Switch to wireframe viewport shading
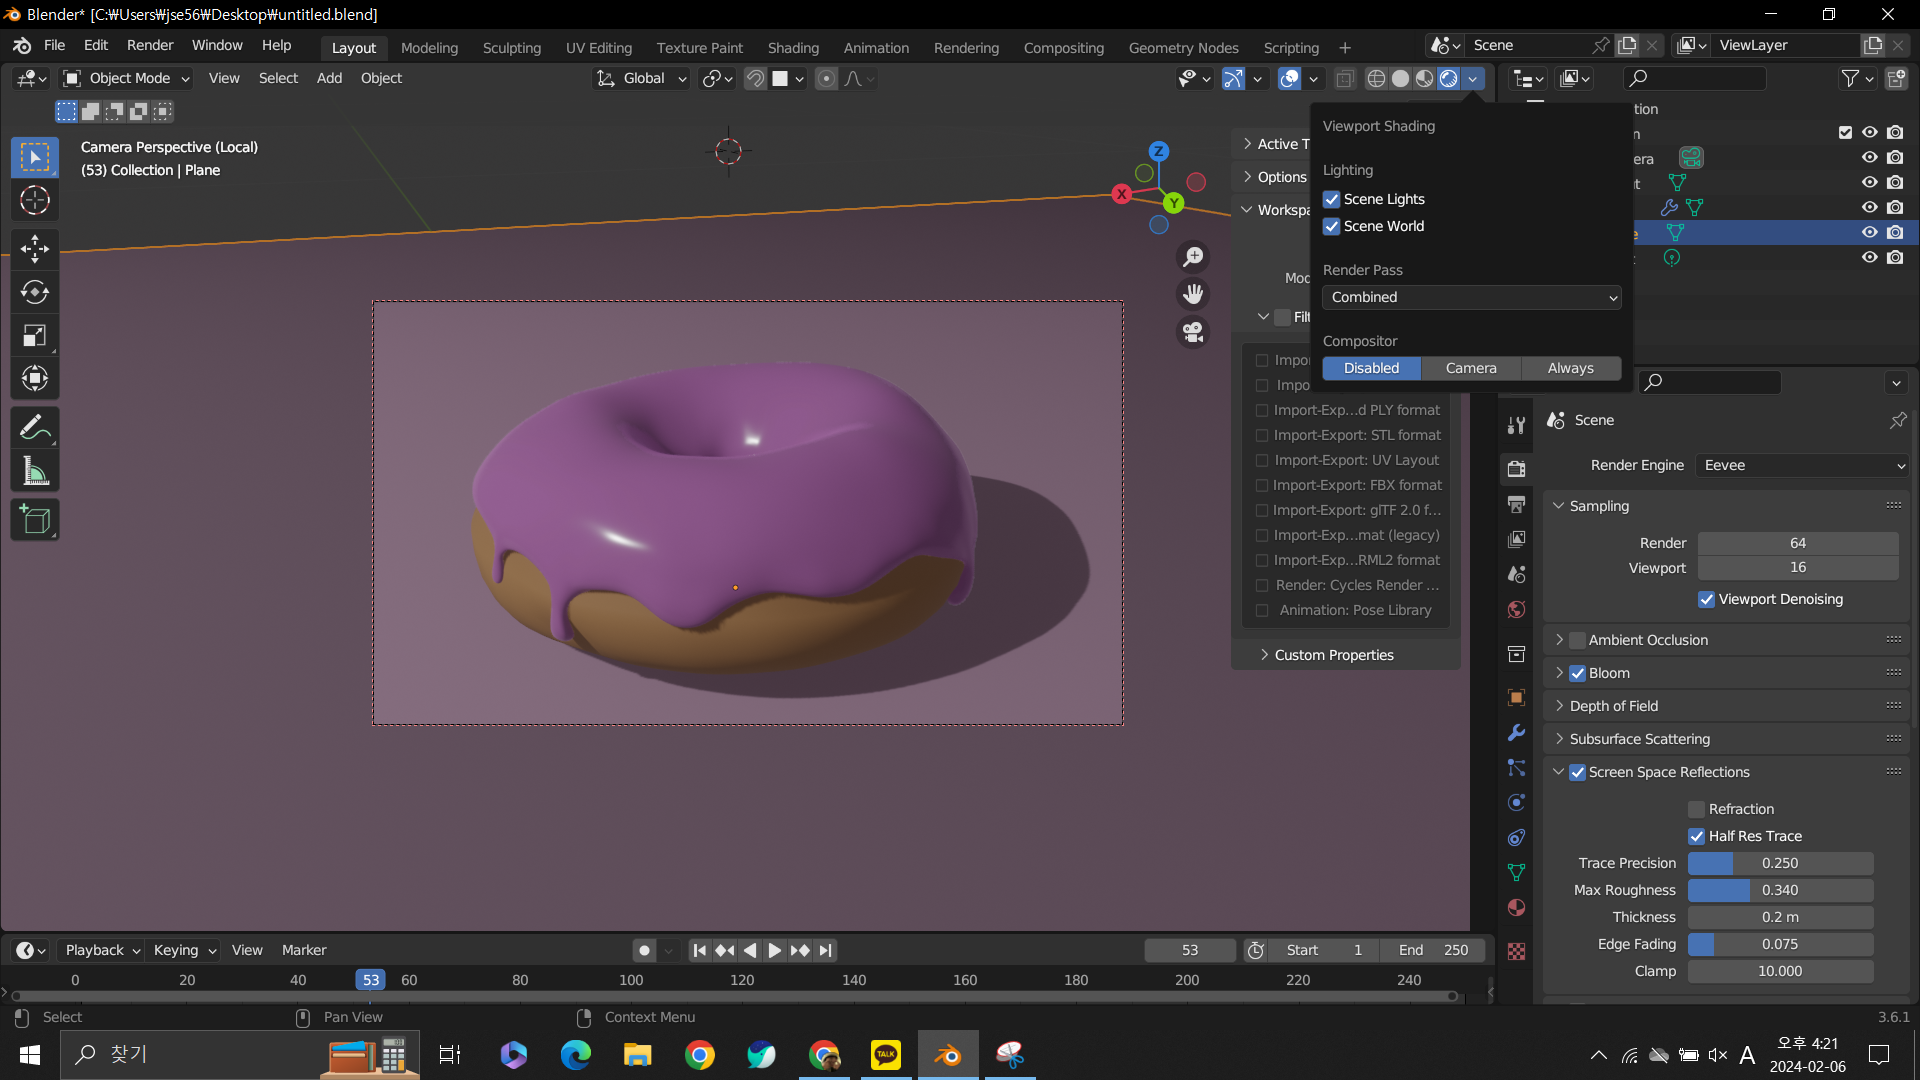Screen dimensions: 1920x1080 (1376, 78)
